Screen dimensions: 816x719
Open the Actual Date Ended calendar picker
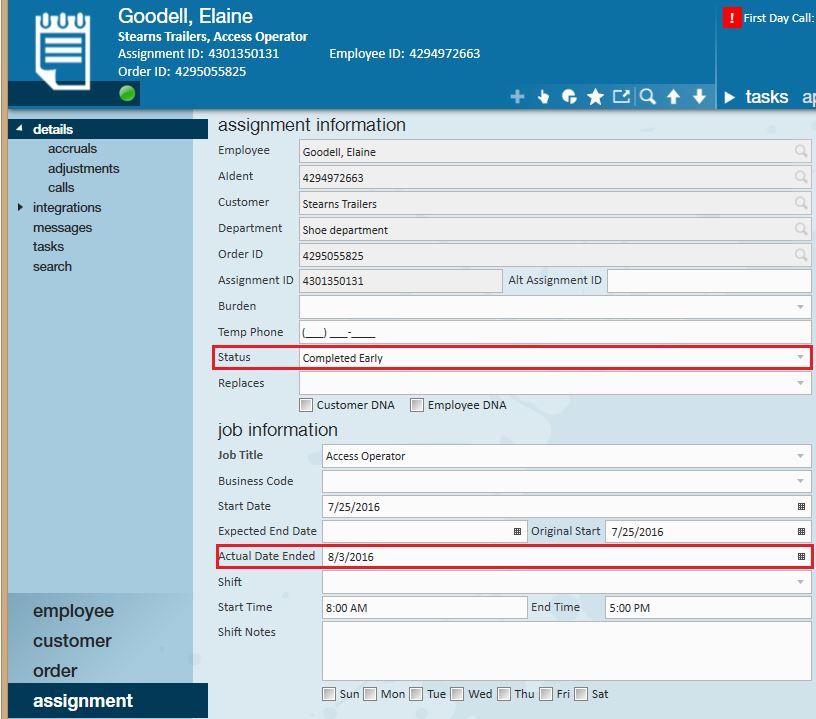(x=801, y=557)
